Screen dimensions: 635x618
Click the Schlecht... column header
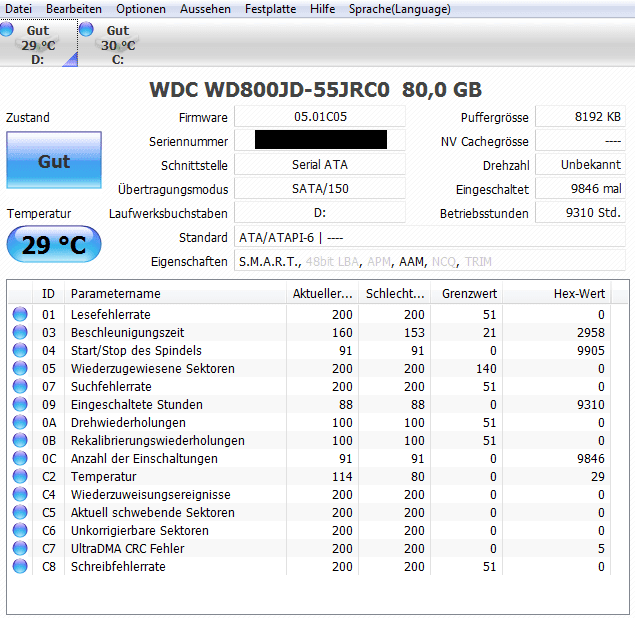point(395,294)
